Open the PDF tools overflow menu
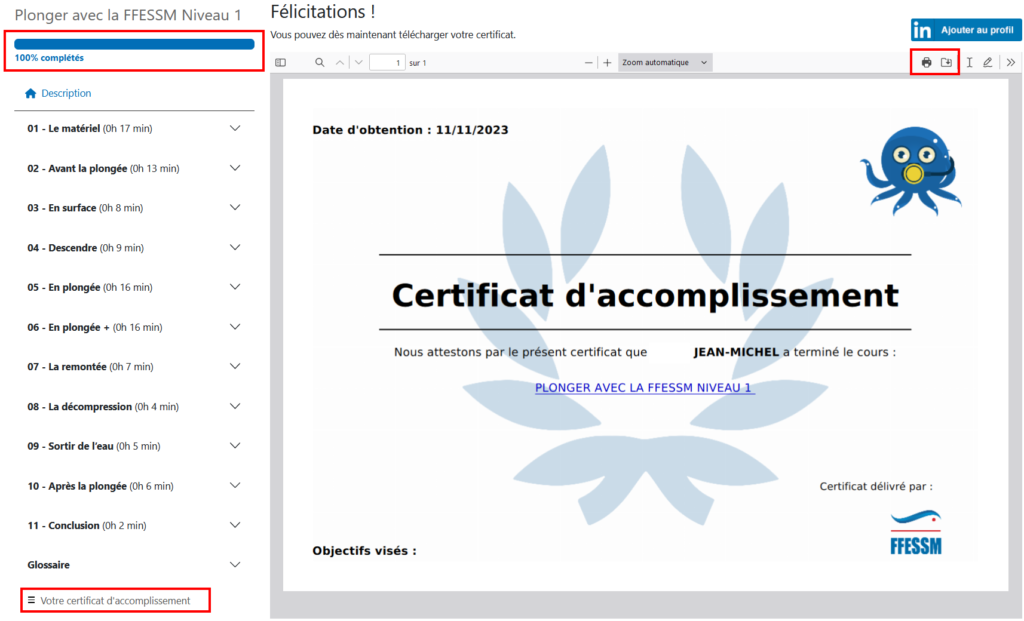 (x=1010, y=63)
